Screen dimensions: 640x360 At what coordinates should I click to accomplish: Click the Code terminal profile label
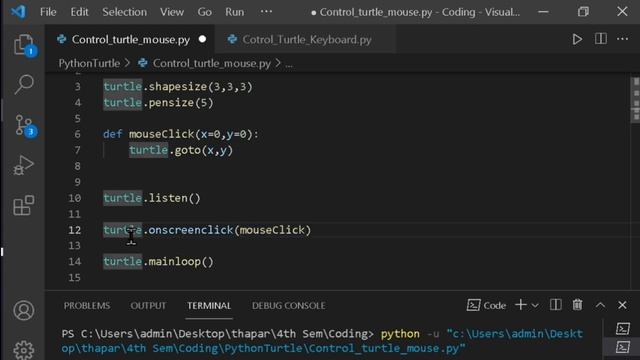(x=486, y=305)
